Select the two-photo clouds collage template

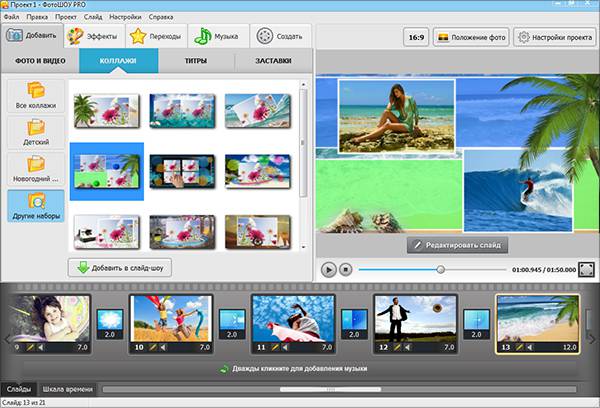[x=182, y=111]
